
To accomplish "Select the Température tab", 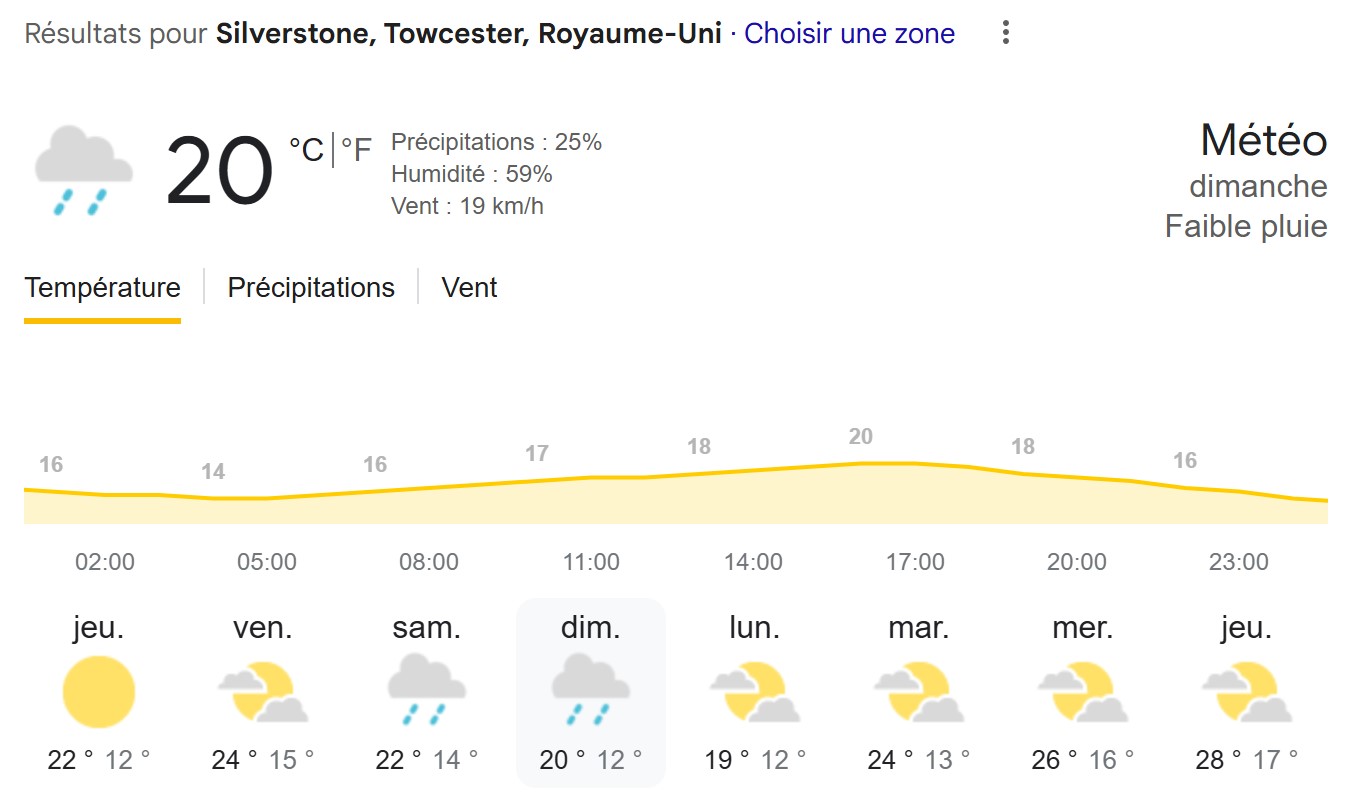I will click(102, 288).
